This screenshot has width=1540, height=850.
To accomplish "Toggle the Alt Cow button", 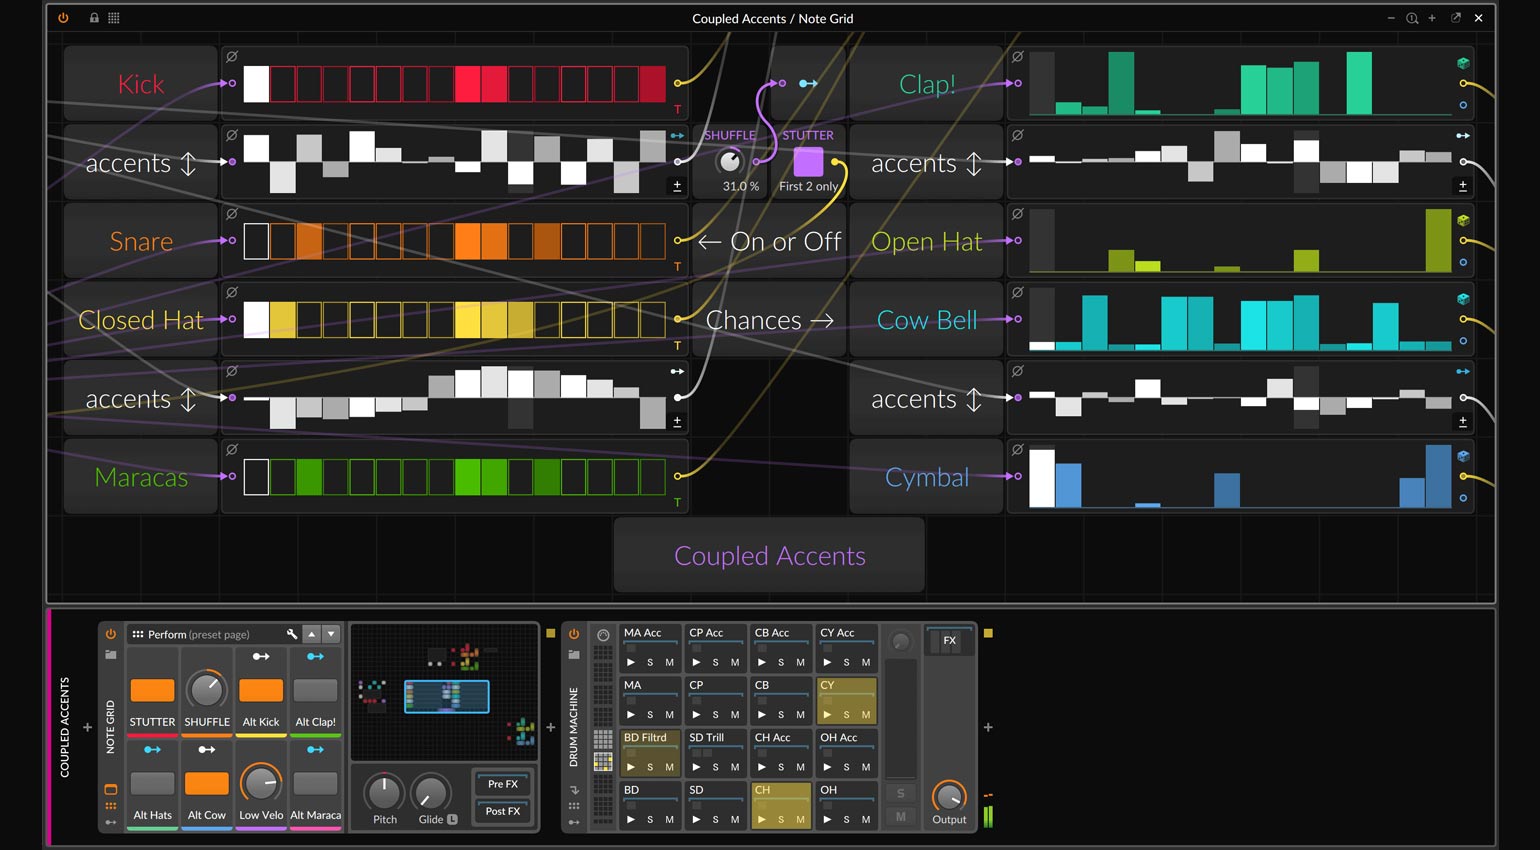I will 207,783.
